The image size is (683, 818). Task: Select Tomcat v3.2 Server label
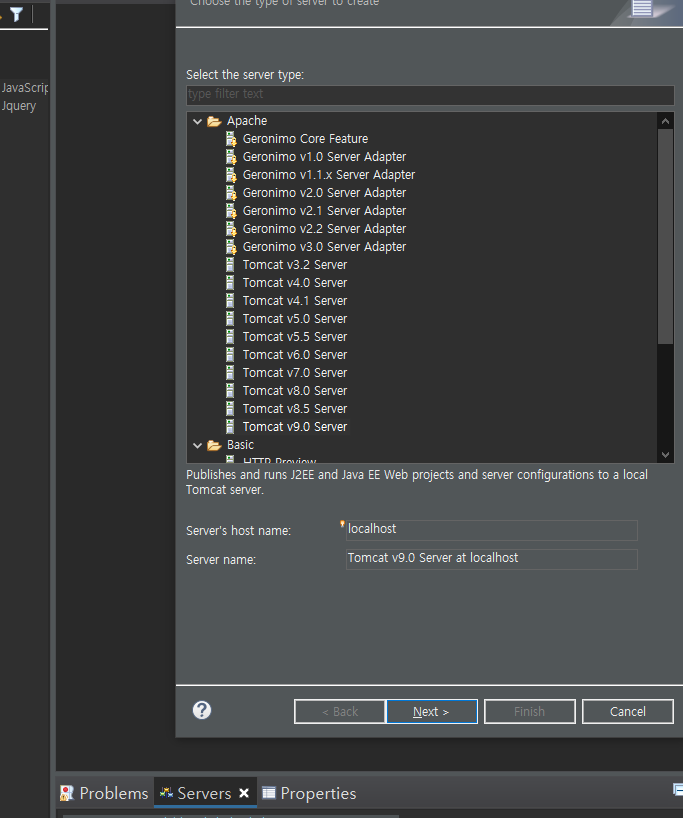(x=295, y=265)
